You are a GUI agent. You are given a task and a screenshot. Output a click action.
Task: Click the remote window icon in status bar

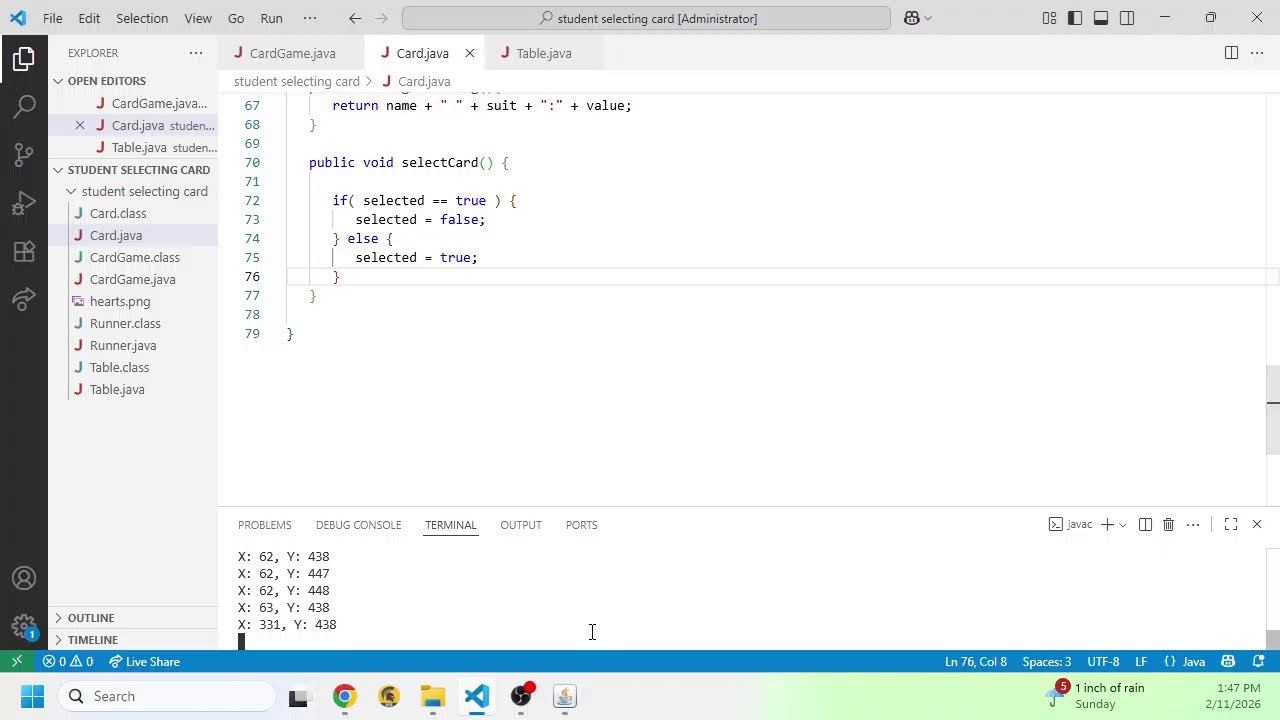coord(16,662)
